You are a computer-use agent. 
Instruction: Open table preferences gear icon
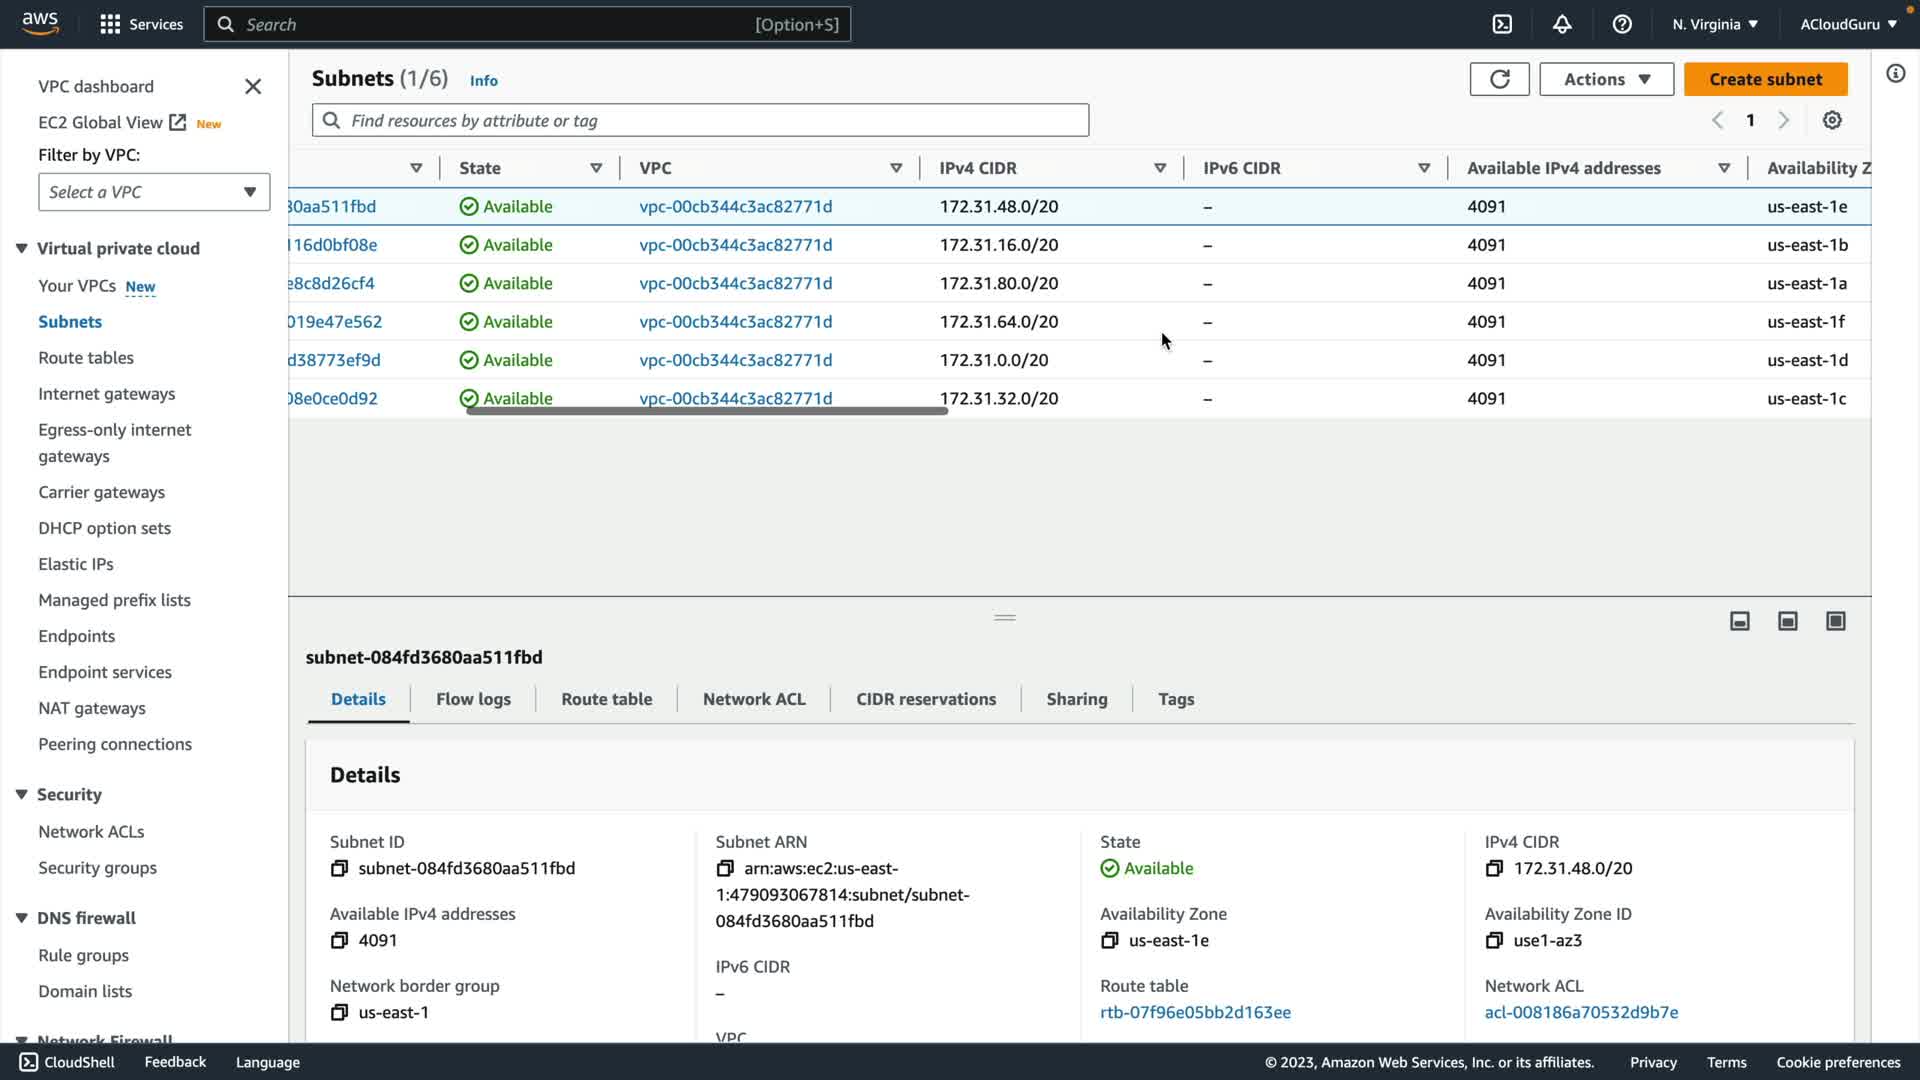tap(1832, 120)
